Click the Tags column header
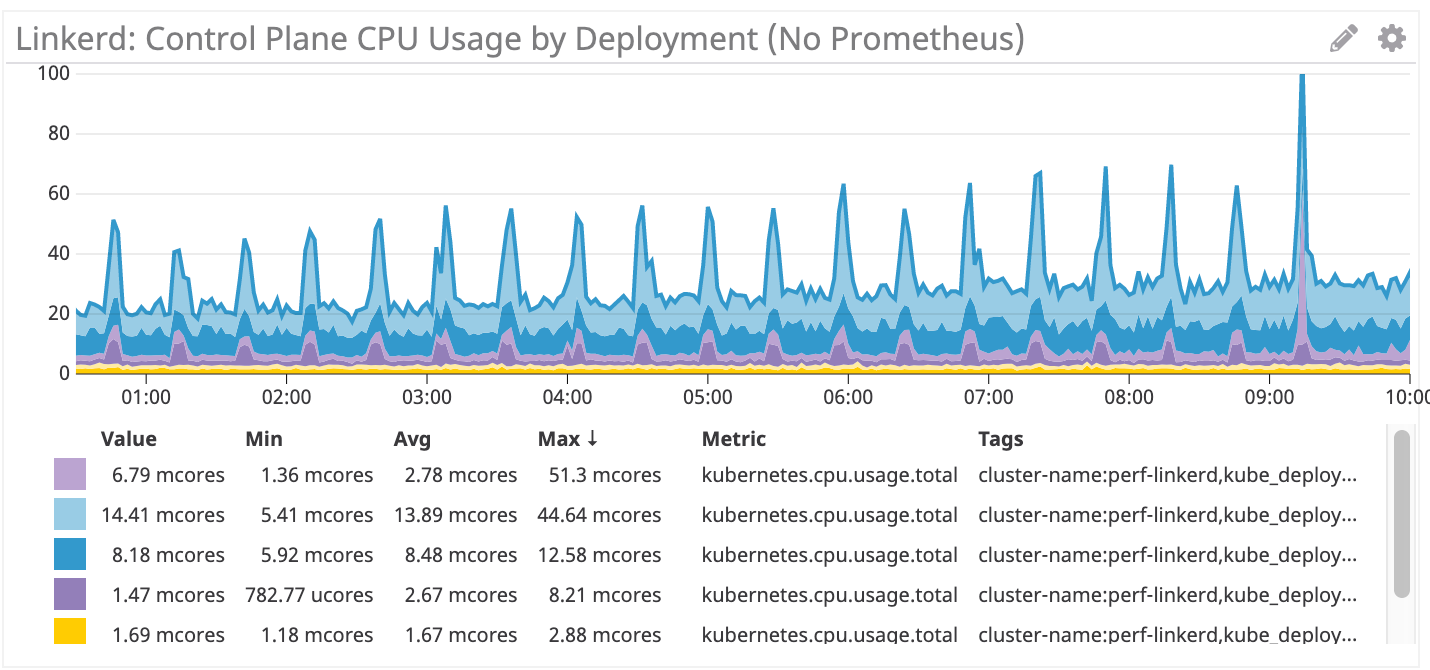1430x670 pixels. [1001, 440]
